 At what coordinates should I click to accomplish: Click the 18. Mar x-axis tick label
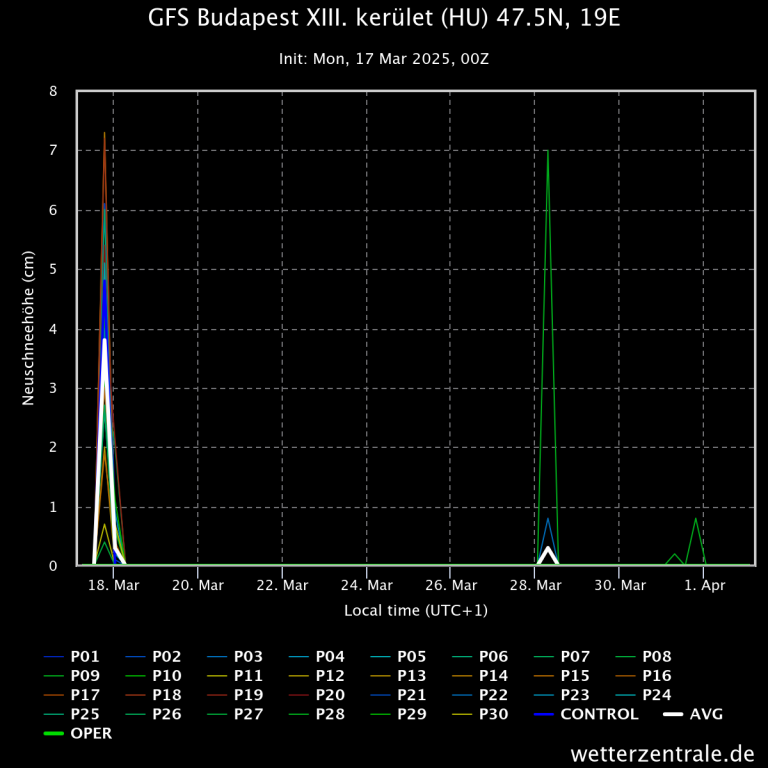[113, 585]
